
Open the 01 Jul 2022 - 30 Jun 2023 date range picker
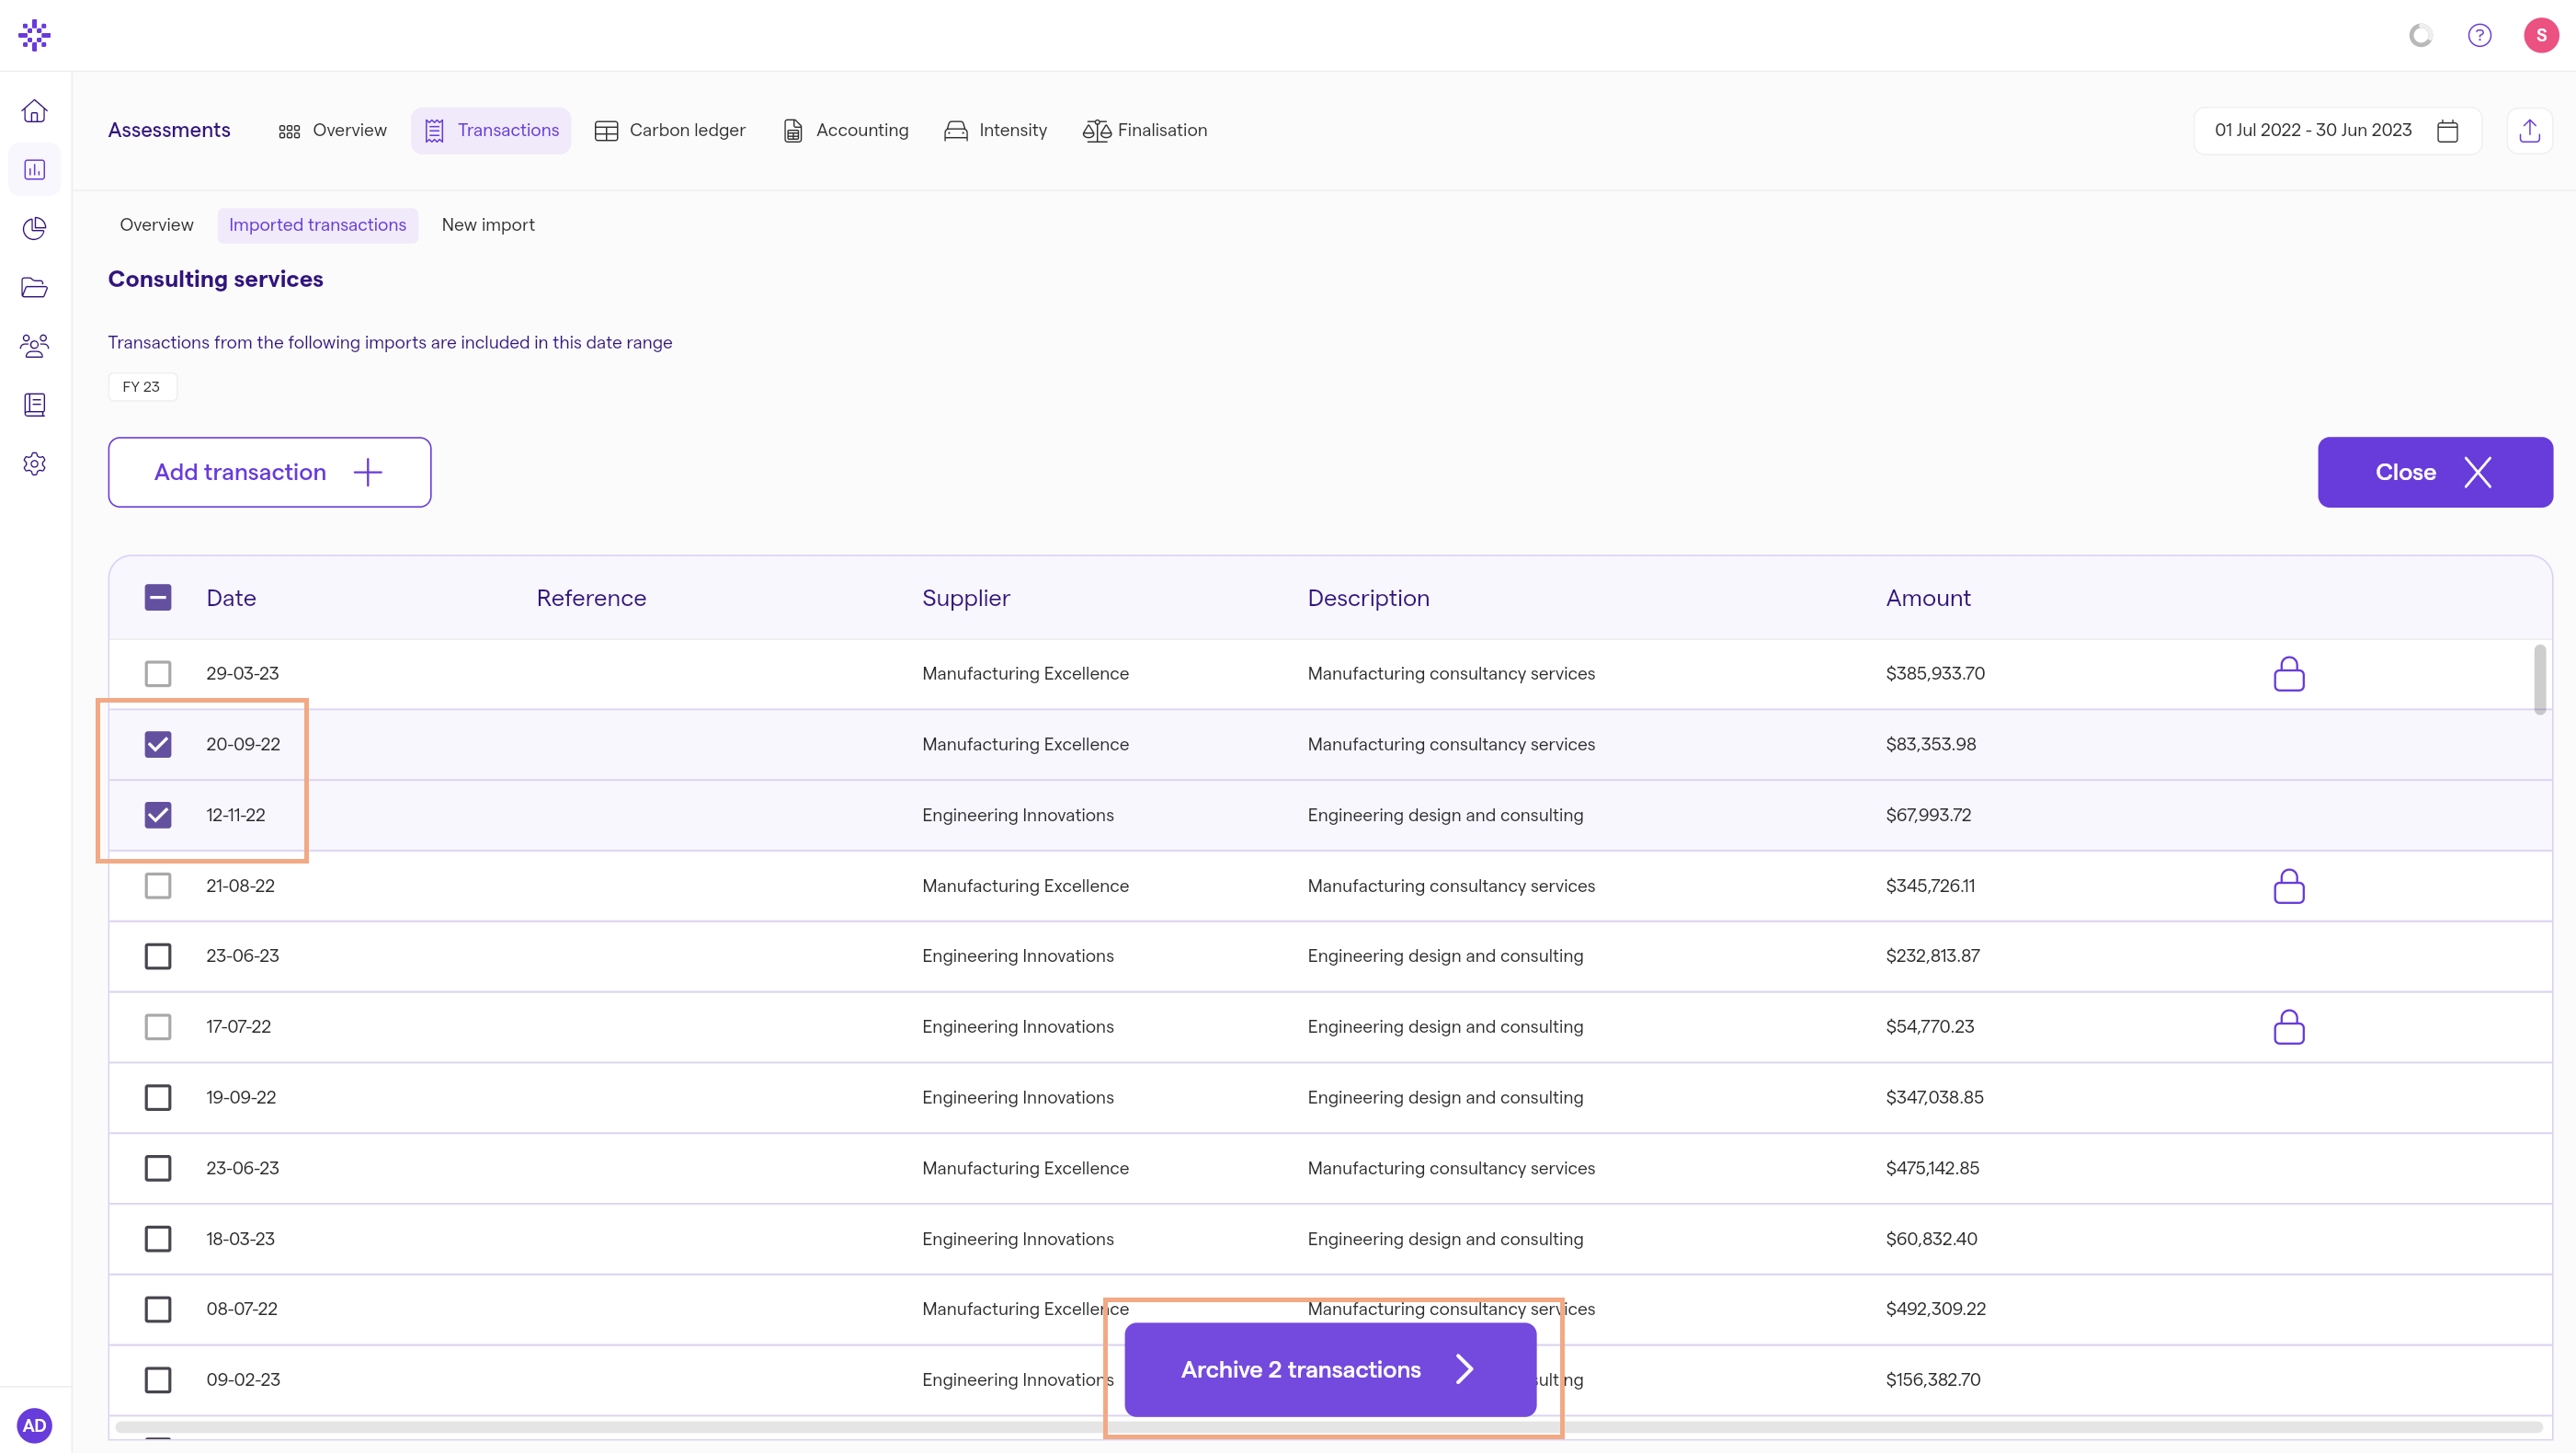2337,131
